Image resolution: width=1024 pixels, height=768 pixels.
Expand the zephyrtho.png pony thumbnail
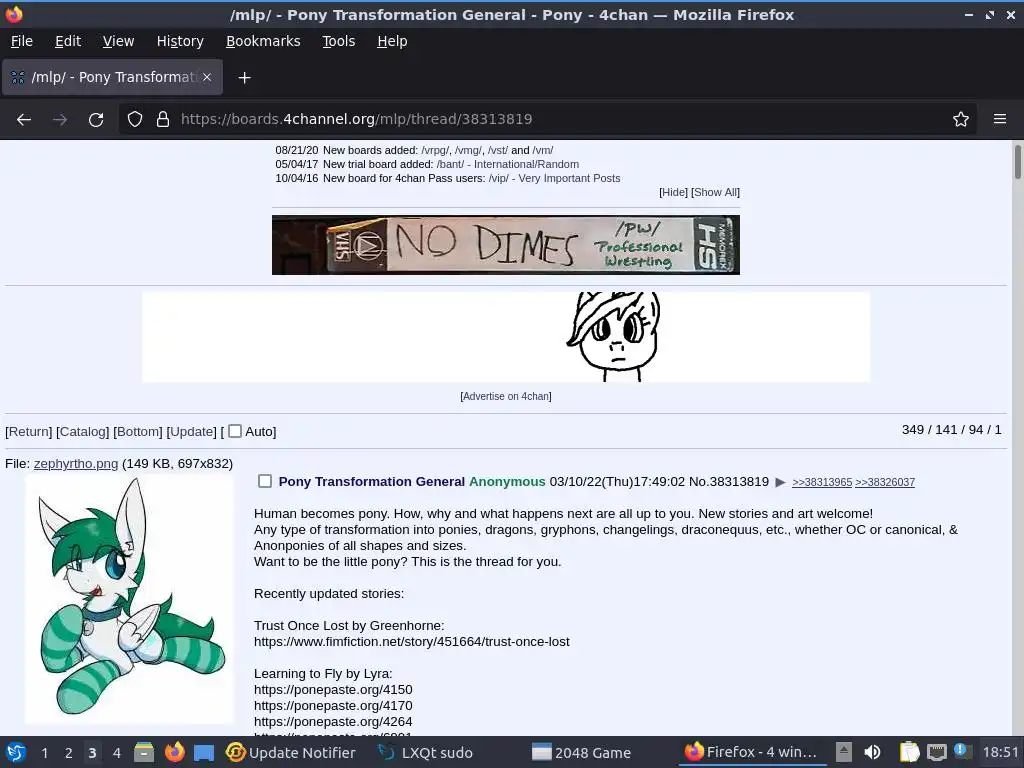pos(129,600)
